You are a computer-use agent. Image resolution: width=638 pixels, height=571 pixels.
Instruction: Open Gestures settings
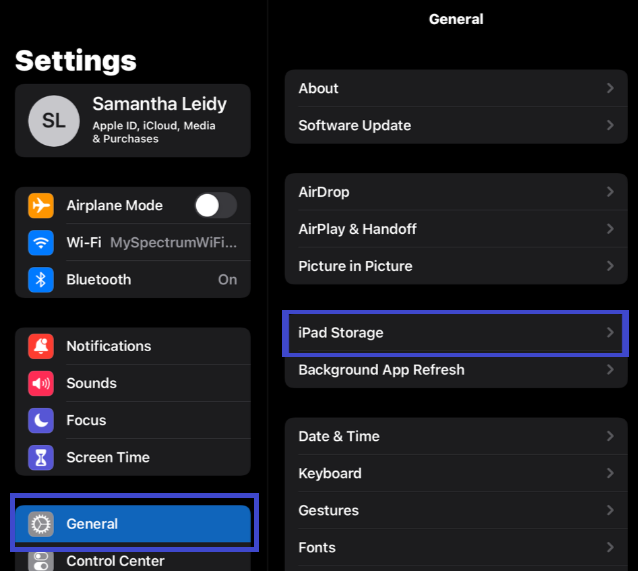[x=456, y=510]
